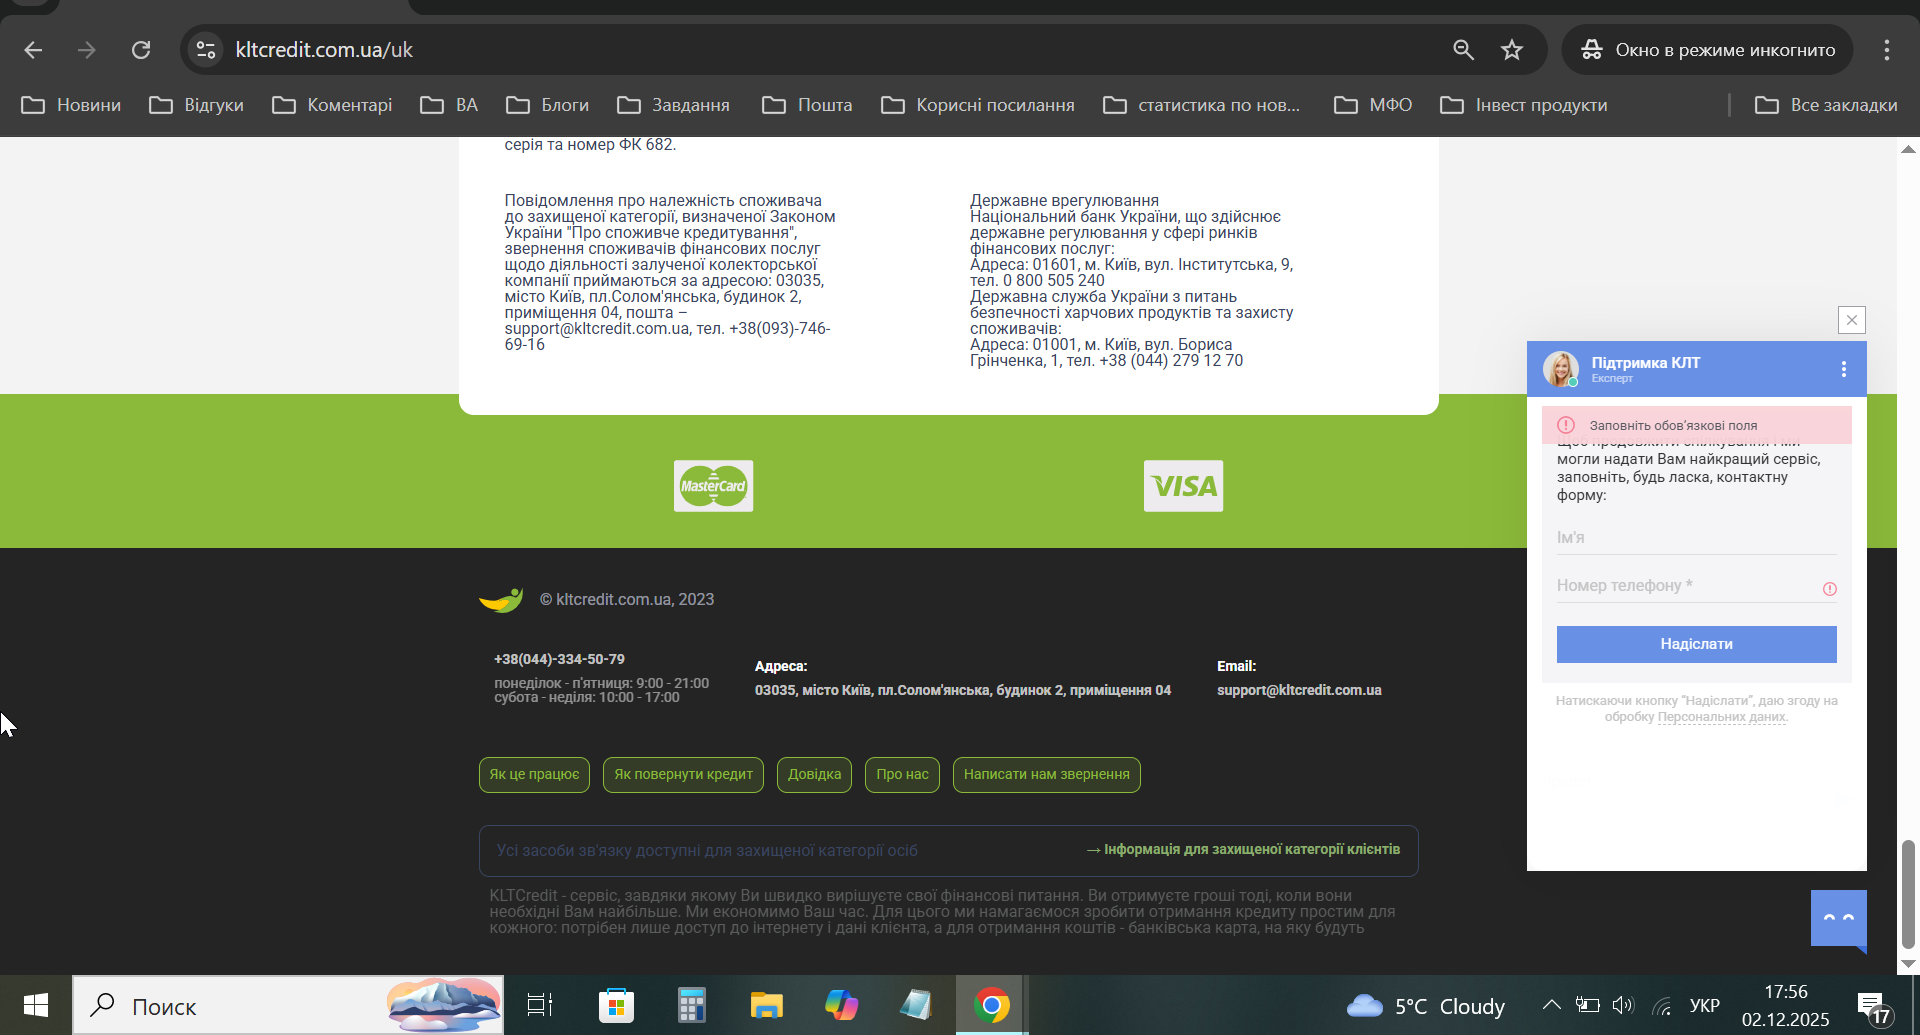Submit the chat form with Надіслати

(x=1697, y=644)
